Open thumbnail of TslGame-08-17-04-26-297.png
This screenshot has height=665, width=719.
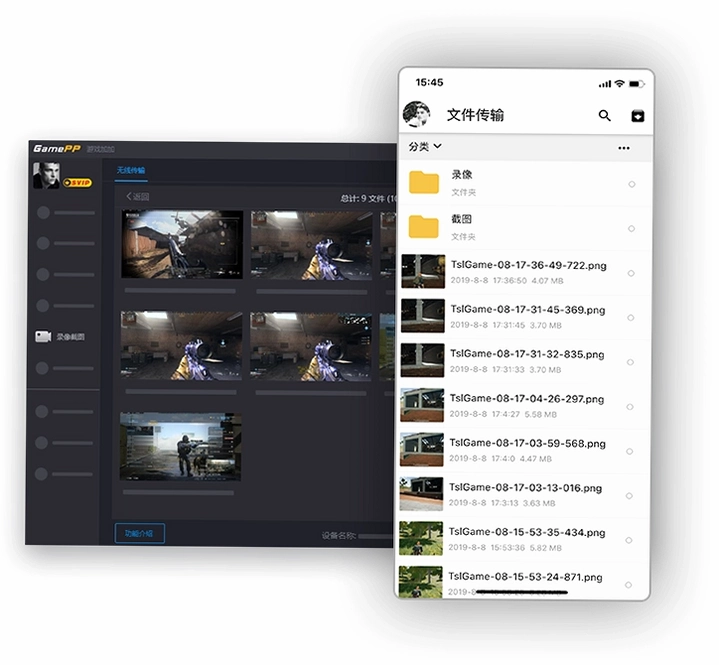tap(422, 405)
